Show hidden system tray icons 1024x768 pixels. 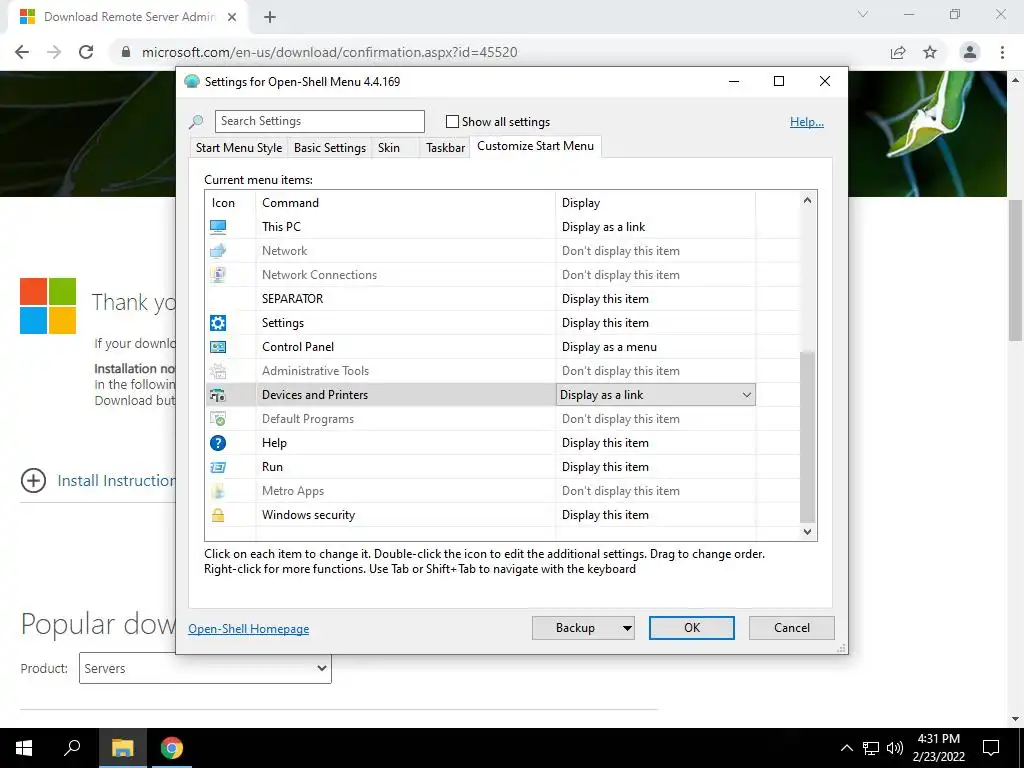point(846,748)
